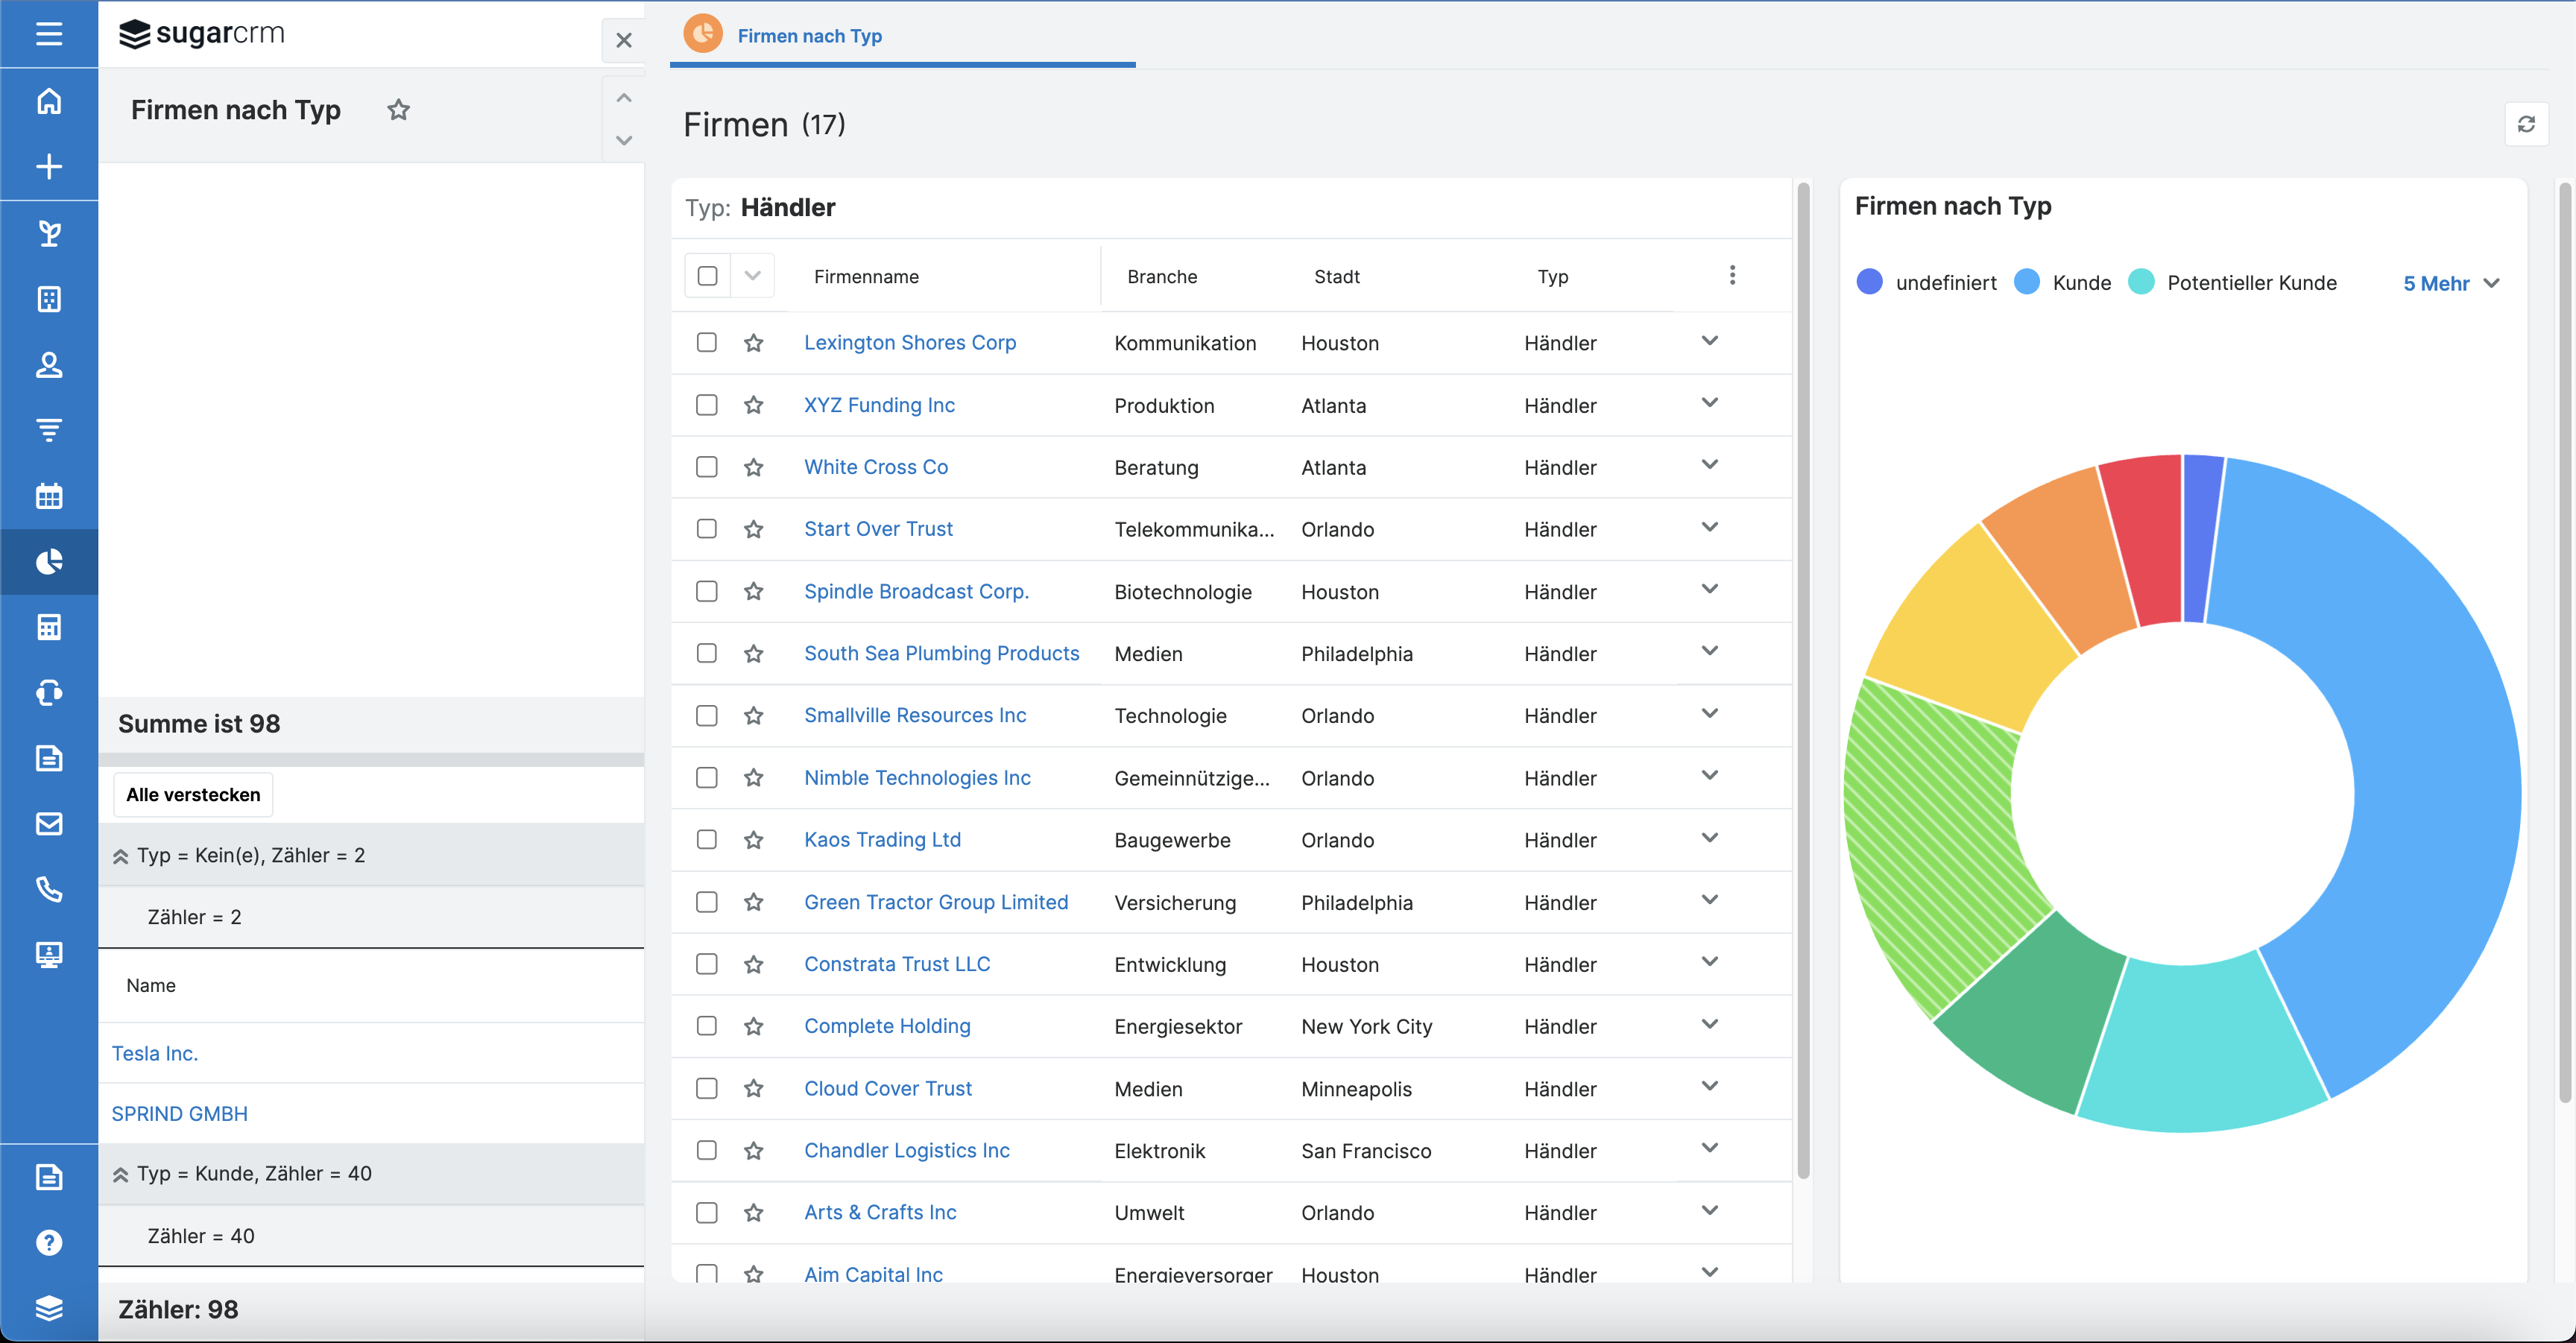
Task: Click the Alle verstecken button
Action: [x=193, y=795]
